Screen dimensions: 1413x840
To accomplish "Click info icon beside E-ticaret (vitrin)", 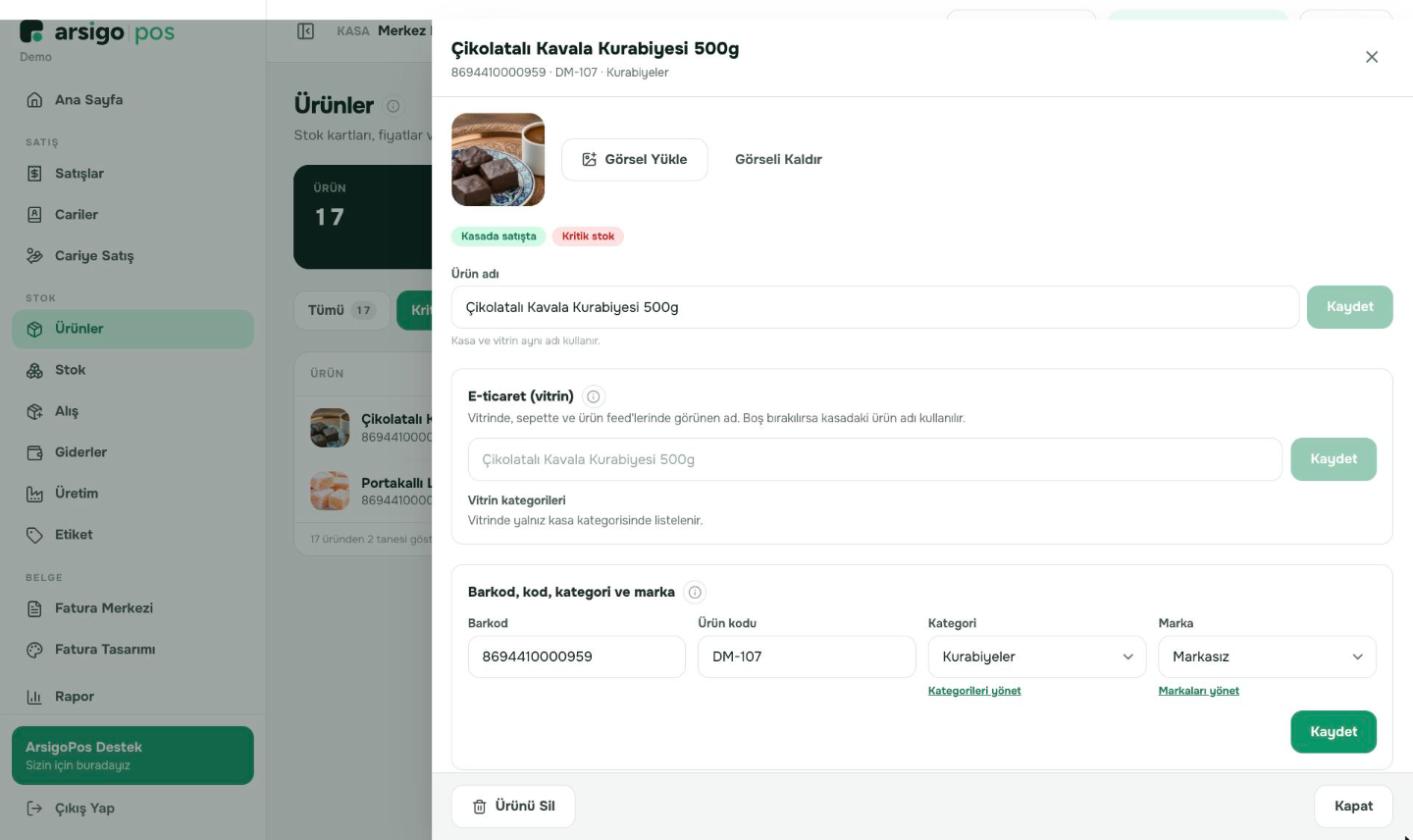I will click(593, 396).
